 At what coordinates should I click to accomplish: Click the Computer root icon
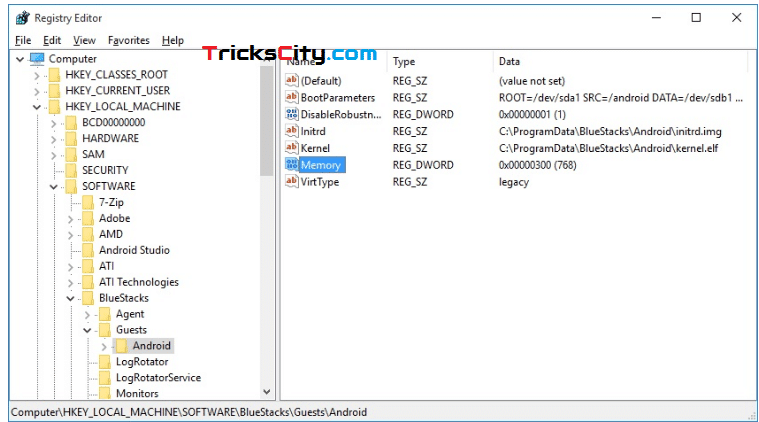click(37, 59)
